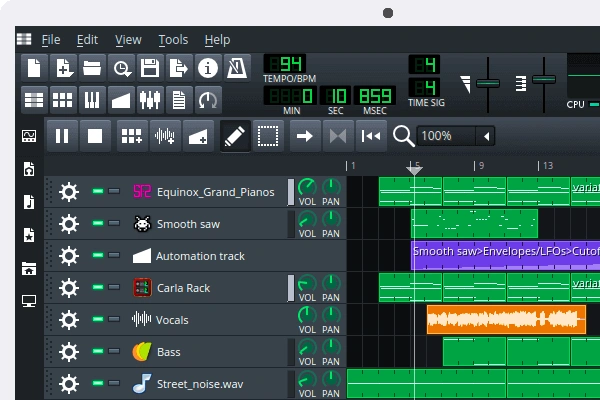This screenshot has height=400, width=600.
Task: Toggle solo on Smooth saw track
Action: pyautogui.click(x=114, y=224)
